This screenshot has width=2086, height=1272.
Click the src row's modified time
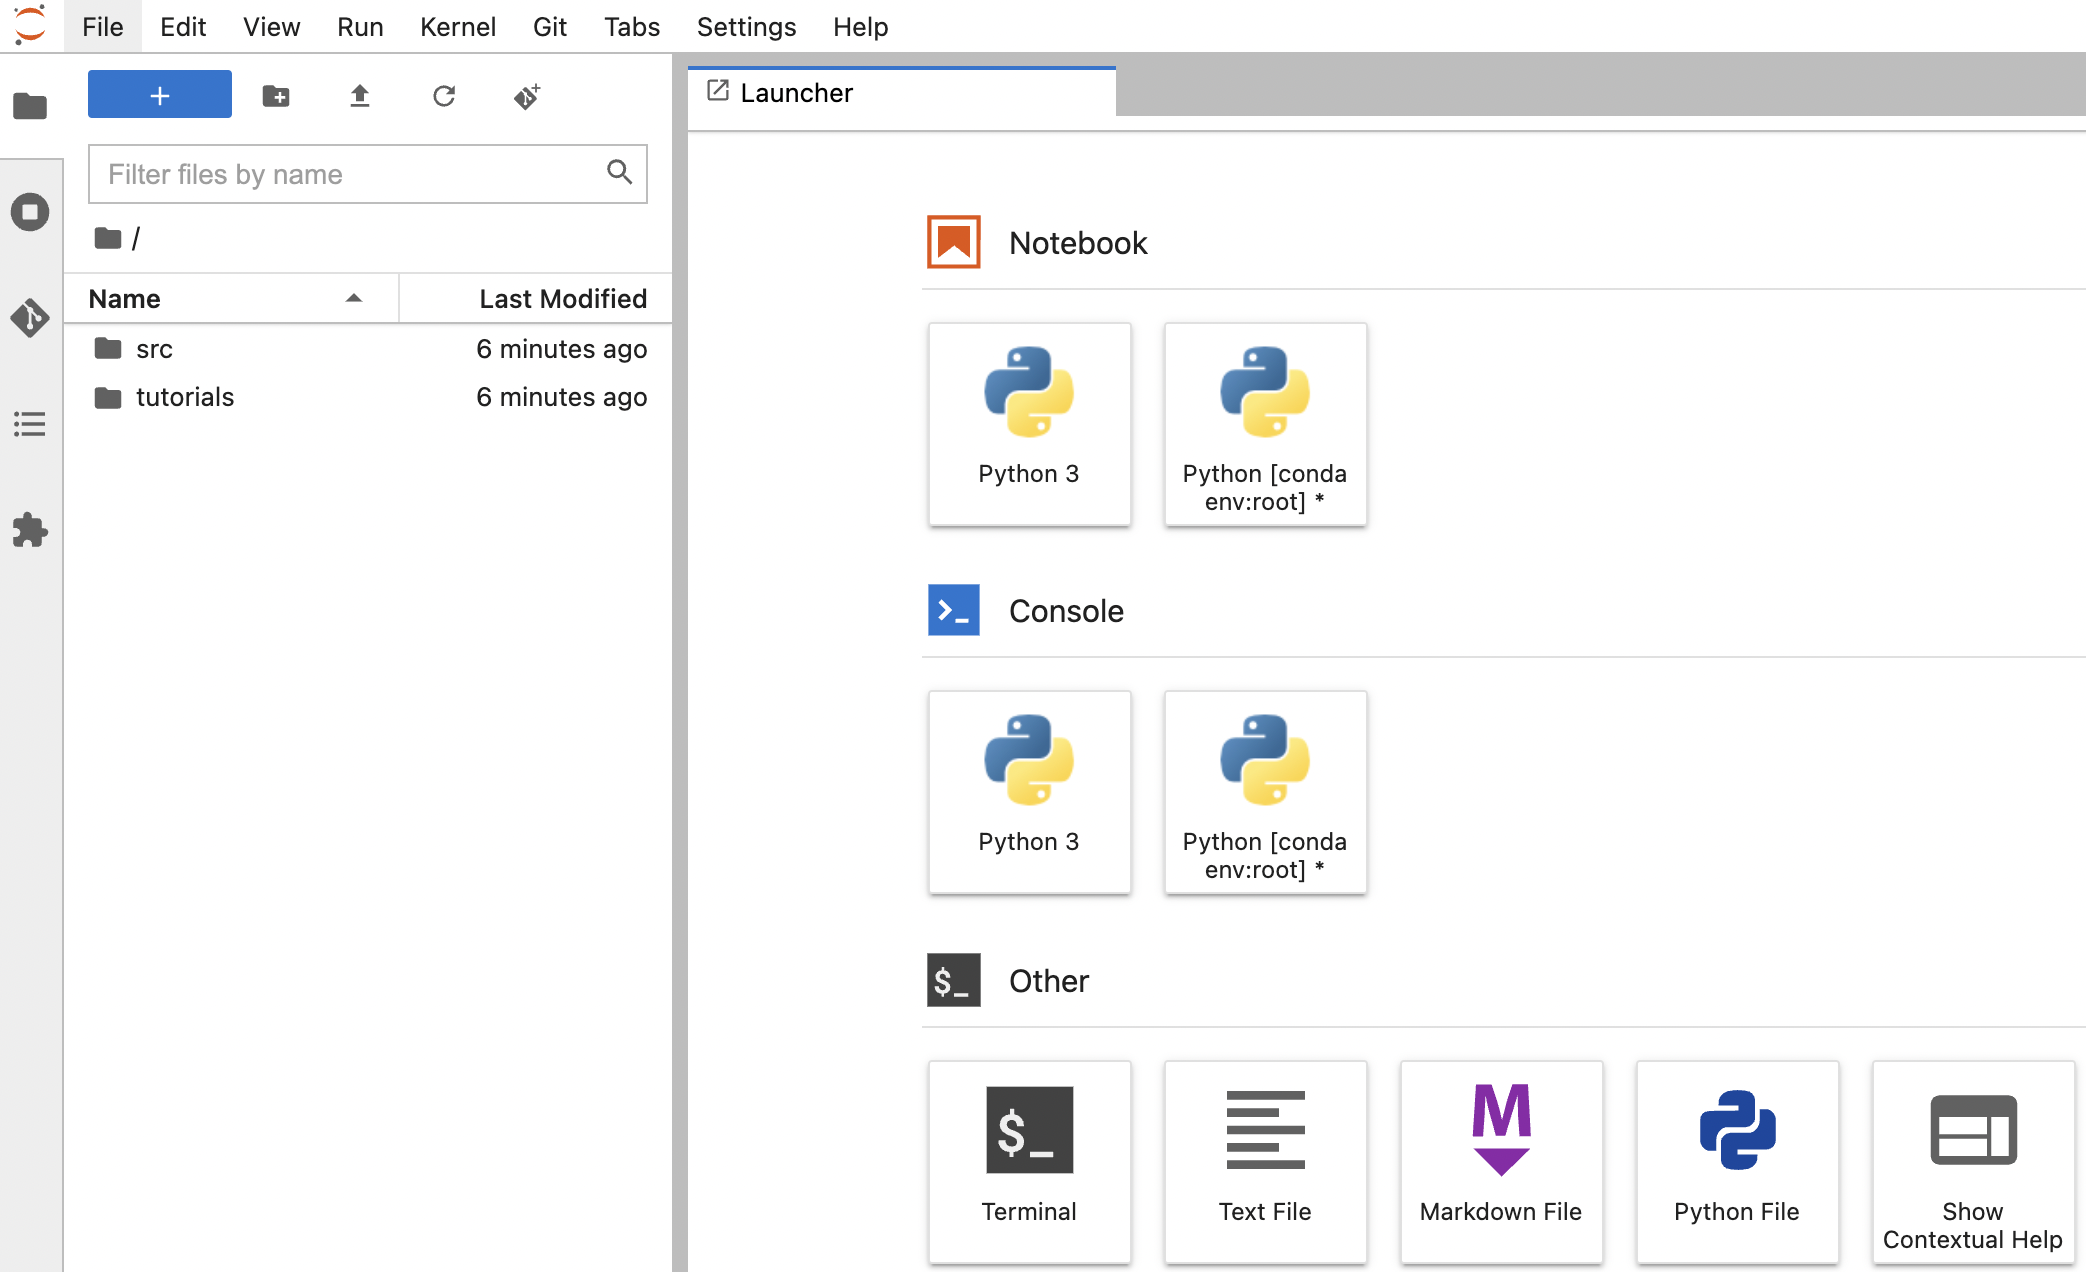tap(562, 349)
